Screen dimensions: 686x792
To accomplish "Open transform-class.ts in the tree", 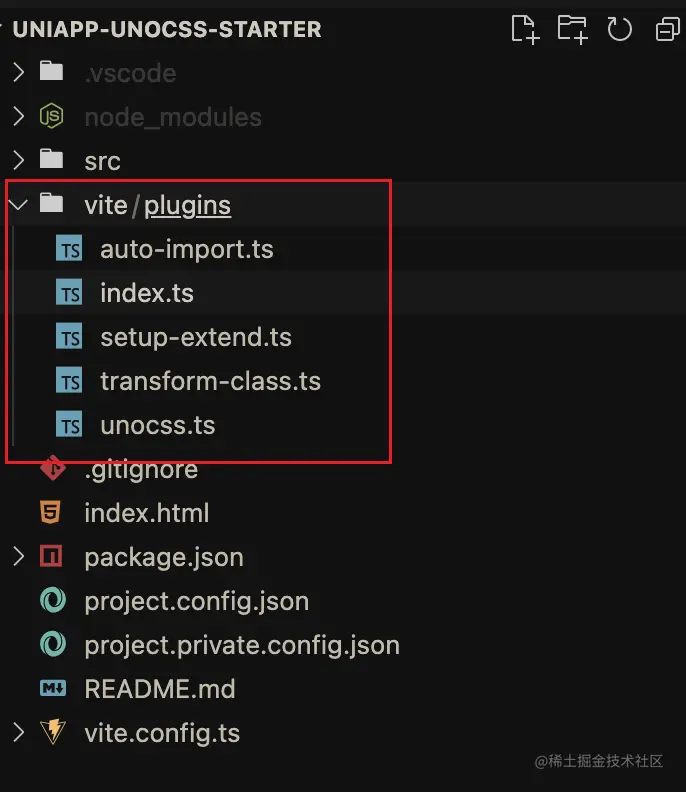I will tap(211, 381).
